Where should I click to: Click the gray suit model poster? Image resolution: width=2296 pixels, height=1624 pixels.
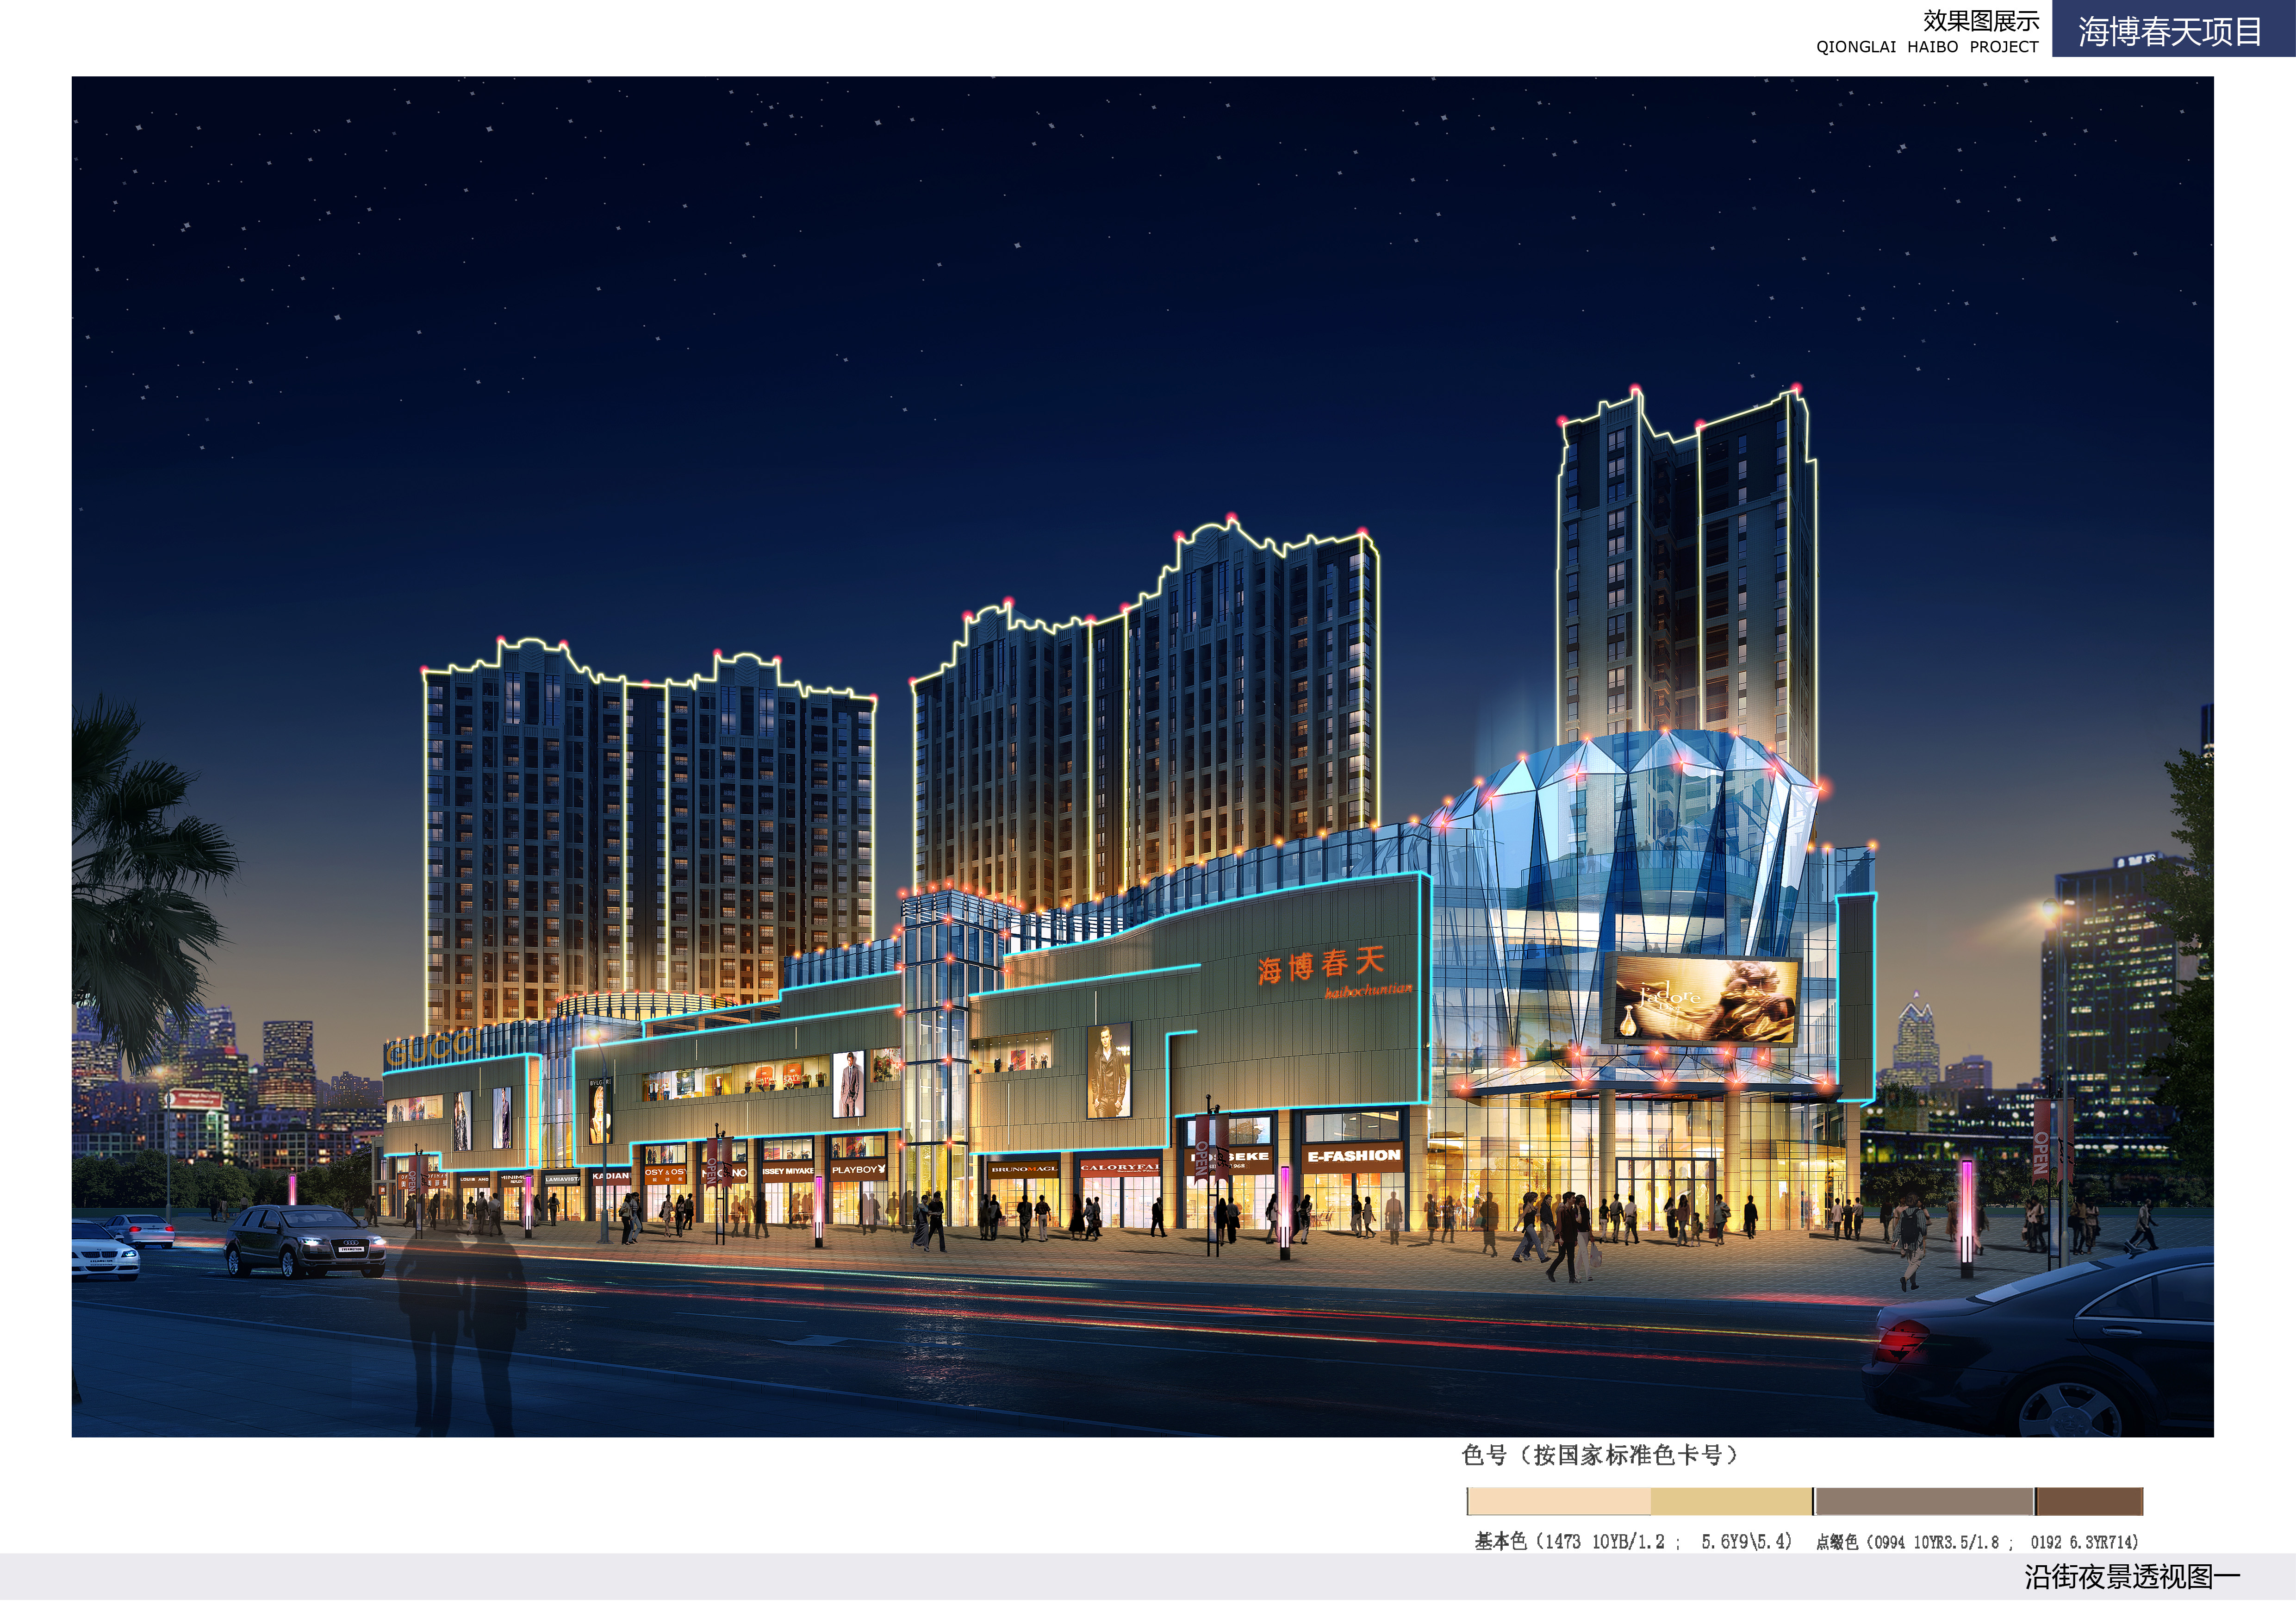point(848,1084)
